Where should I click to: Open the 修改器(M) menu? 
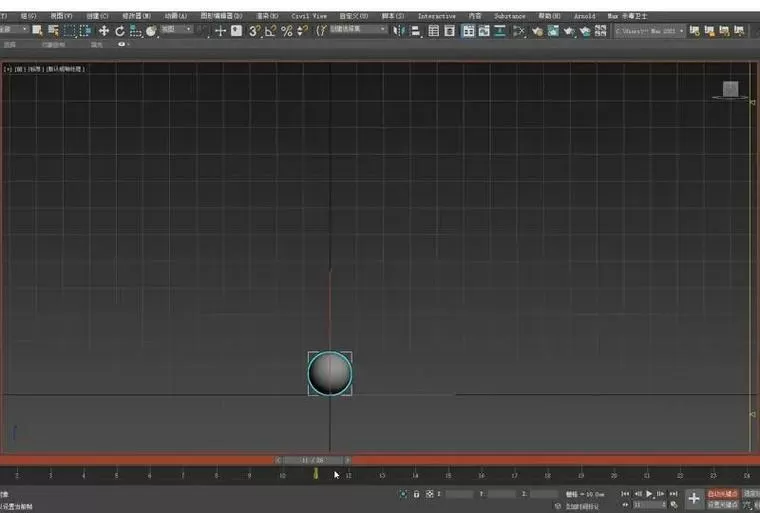pyautogui.click(x=136, y=16)
